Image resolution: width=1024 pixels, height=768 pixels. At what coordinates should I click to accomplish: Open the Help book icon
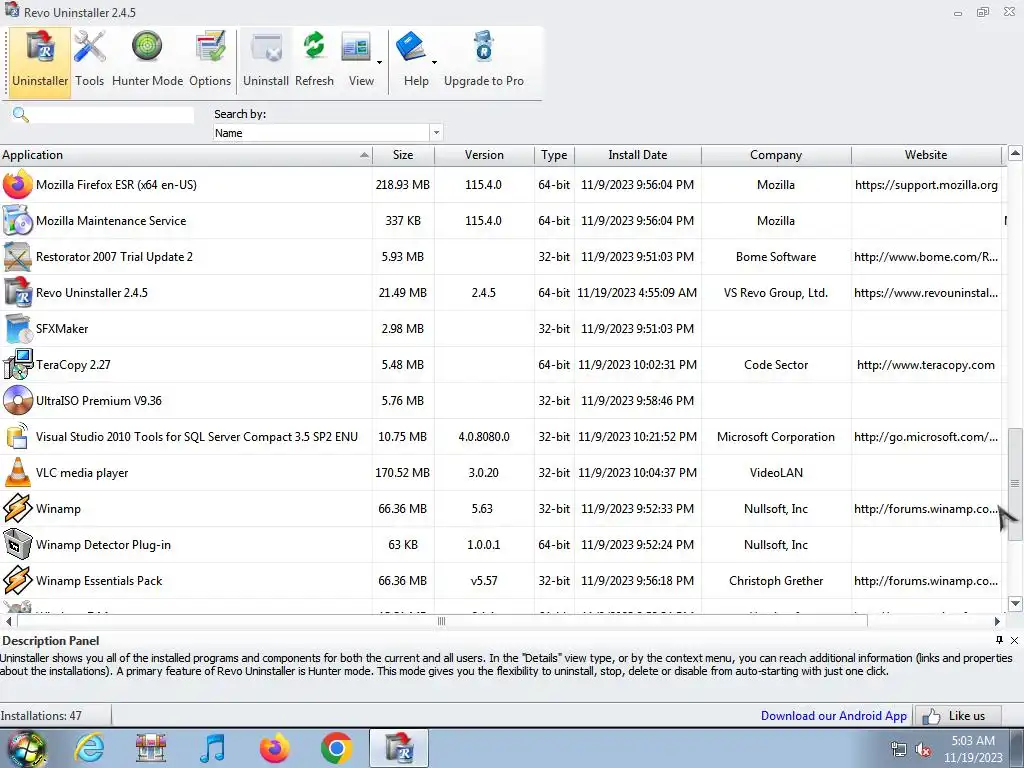pyautogui.click(x=411, y=47)
